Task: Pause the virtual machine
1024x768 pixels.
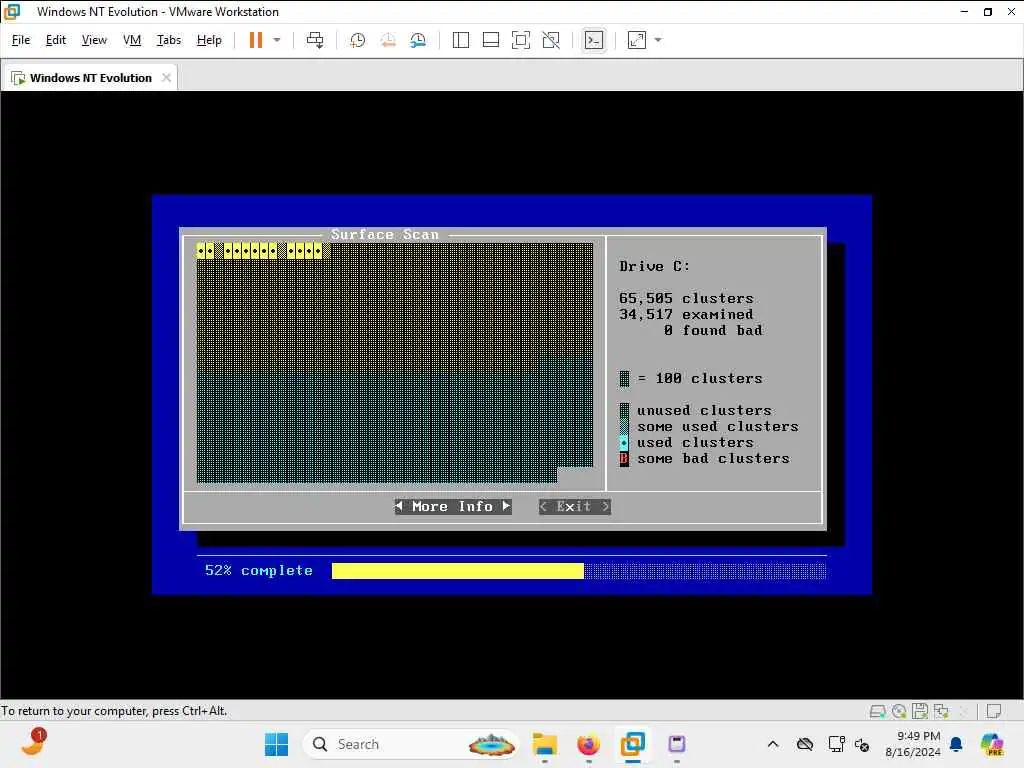Action: (255, 40)
